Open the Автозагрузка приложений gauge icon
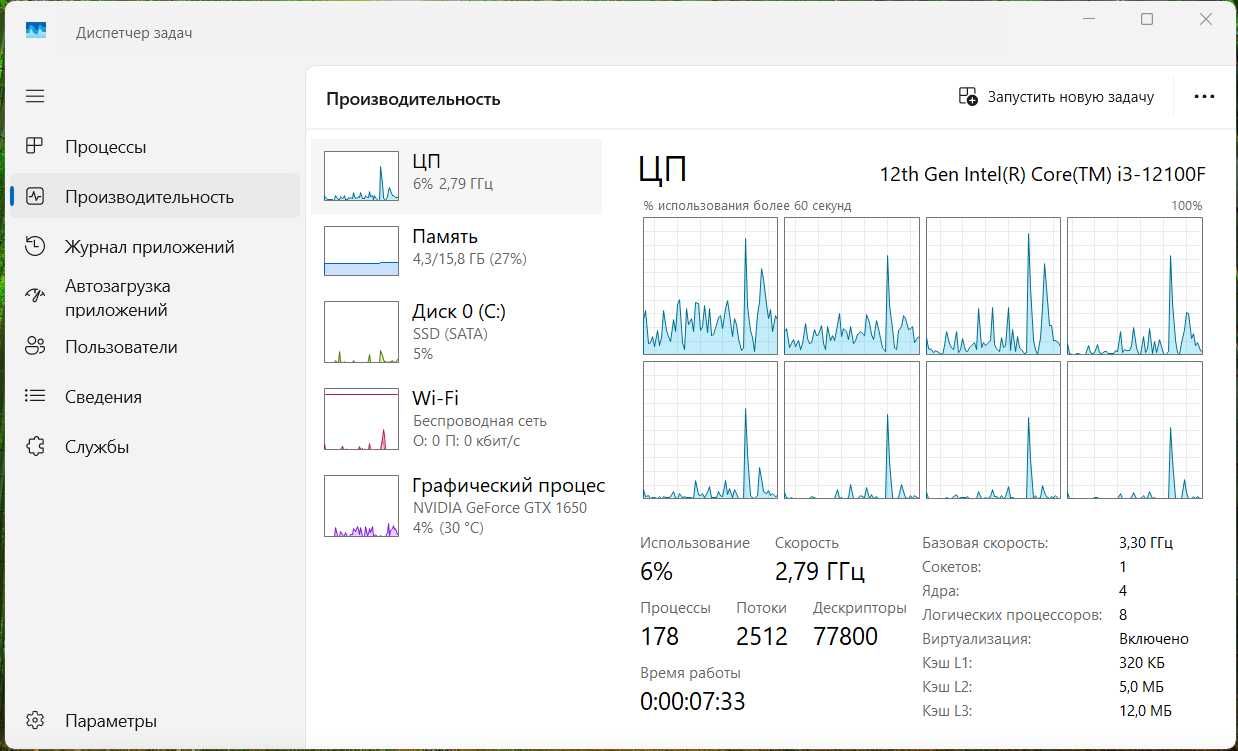1238x751 pixels. (x=35, y=296)
